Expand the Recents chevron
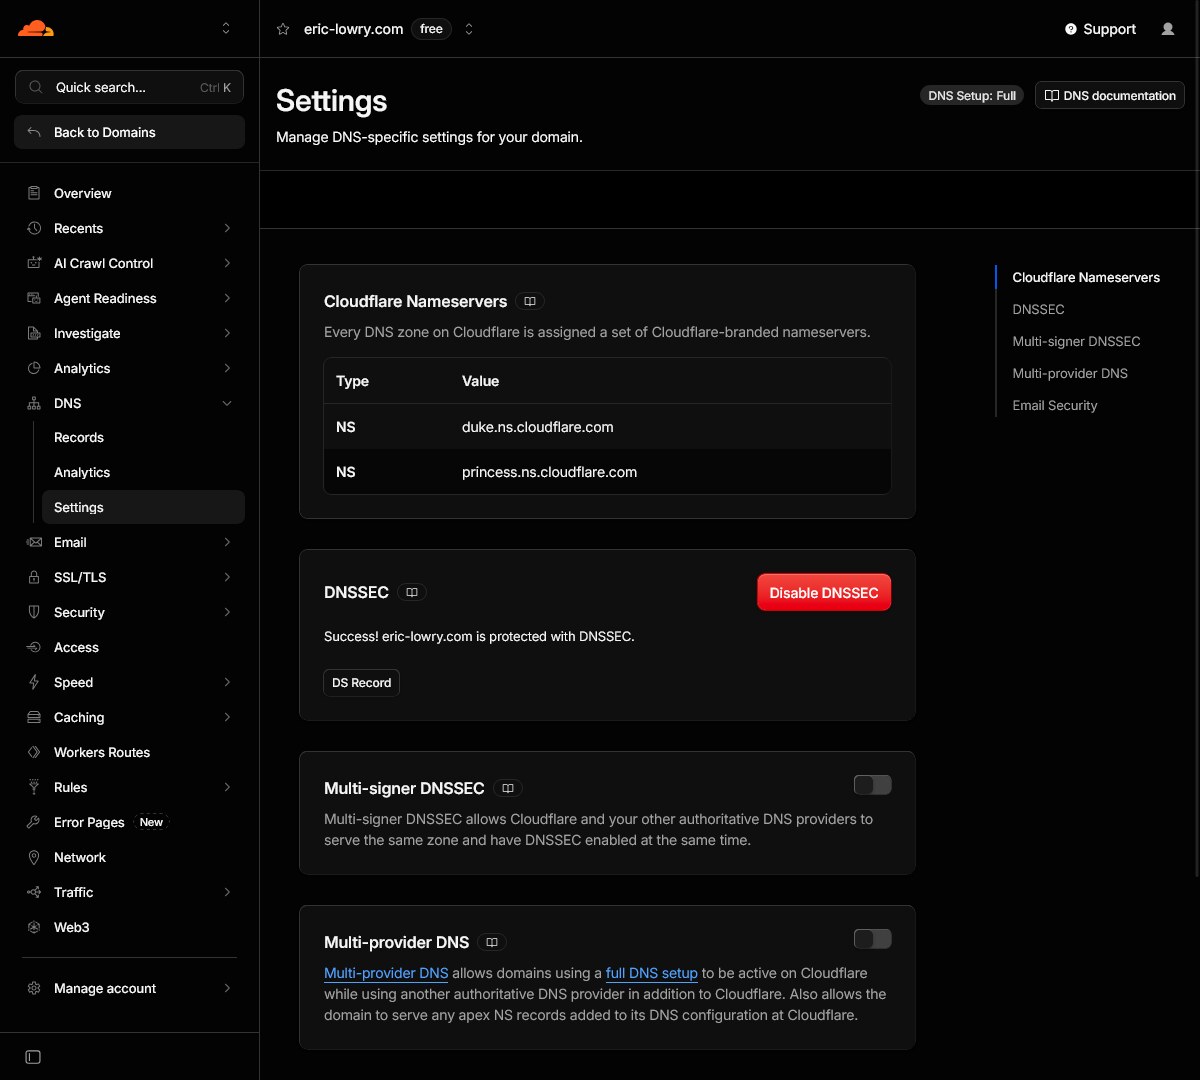The image size is (1200, 1080). pos(227,228)
